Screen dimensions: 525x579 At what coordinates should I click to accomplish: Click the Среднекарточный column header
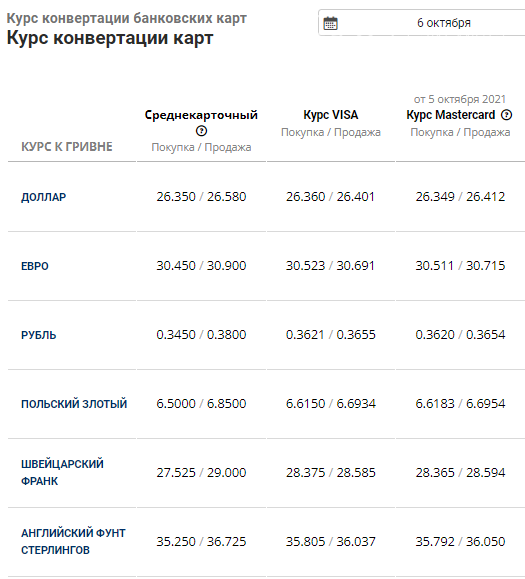[x=201, y=115]
